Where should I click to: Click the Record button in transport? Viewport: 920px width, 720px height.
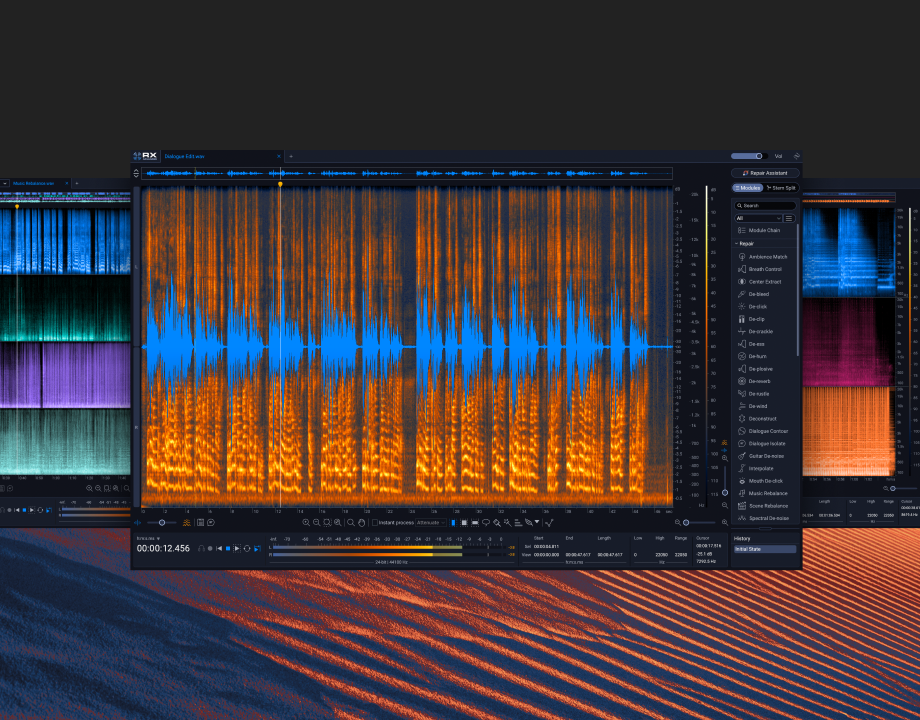tap(210, 549)
